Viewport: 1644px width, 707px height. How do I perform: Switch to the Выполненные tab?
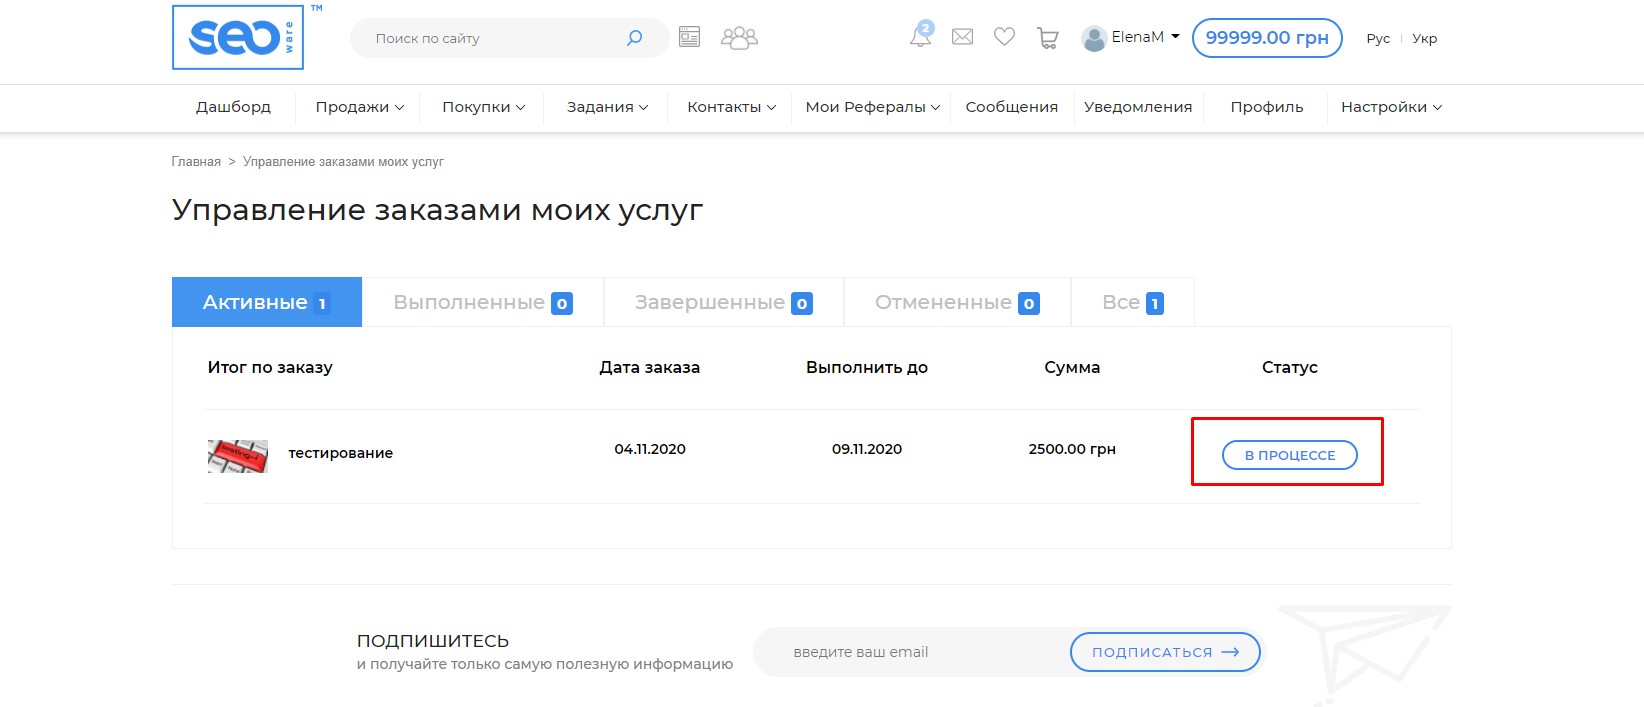tap(482, 302)
